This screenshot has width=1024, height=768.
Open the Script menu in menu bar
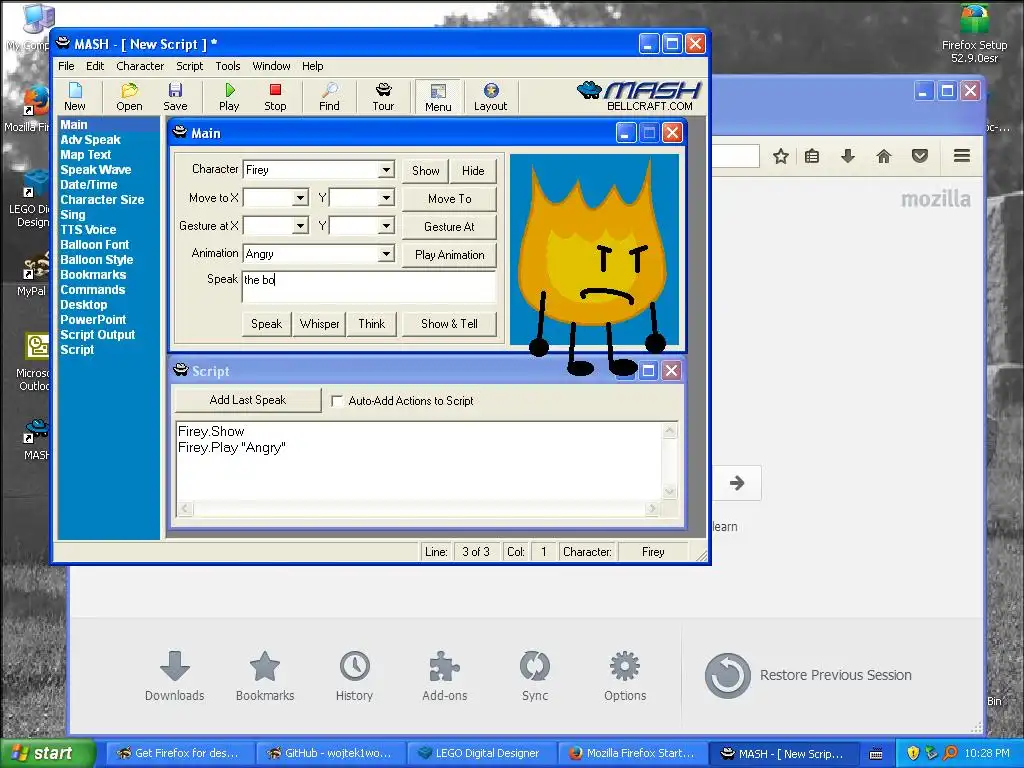[x=189, y=66]
